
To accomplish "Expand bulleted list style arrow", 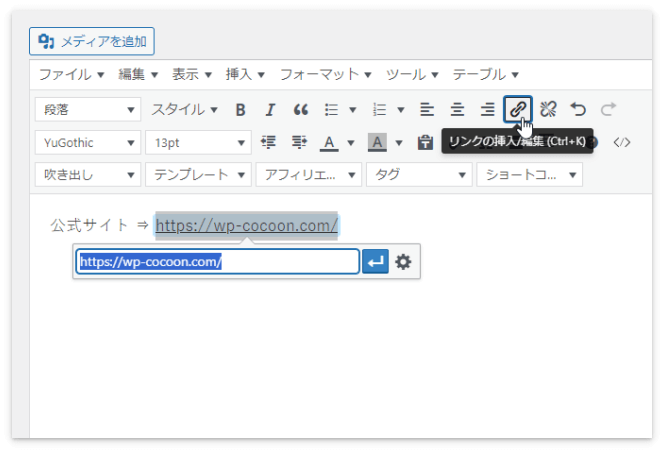I will (352, 110).
